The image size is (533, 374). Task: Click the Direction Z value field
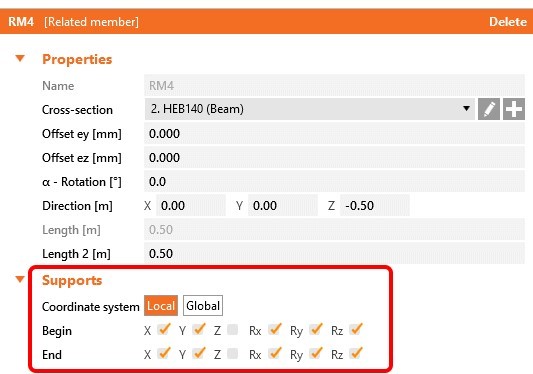(375, 205)
